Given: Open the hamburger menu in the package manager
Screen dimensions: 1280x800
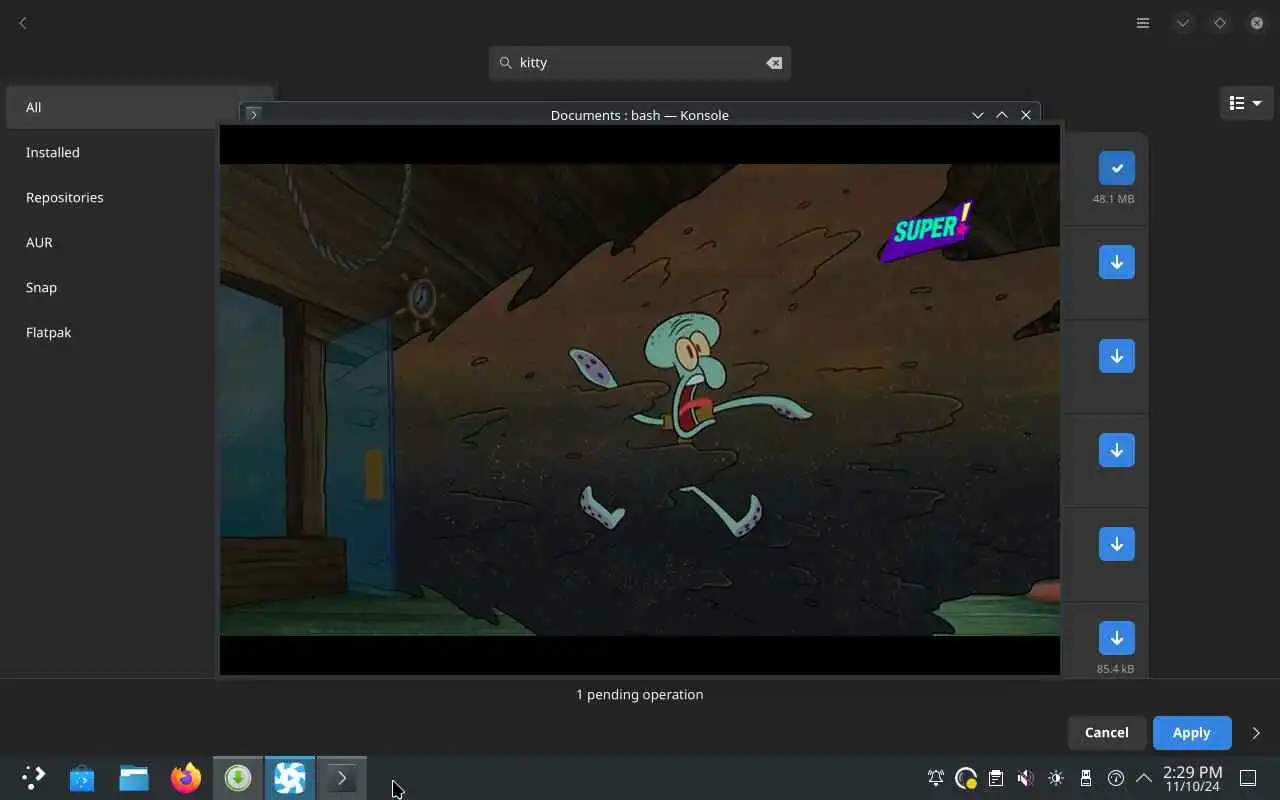Looking at the screenshot, I should (x=1143, y=23).
